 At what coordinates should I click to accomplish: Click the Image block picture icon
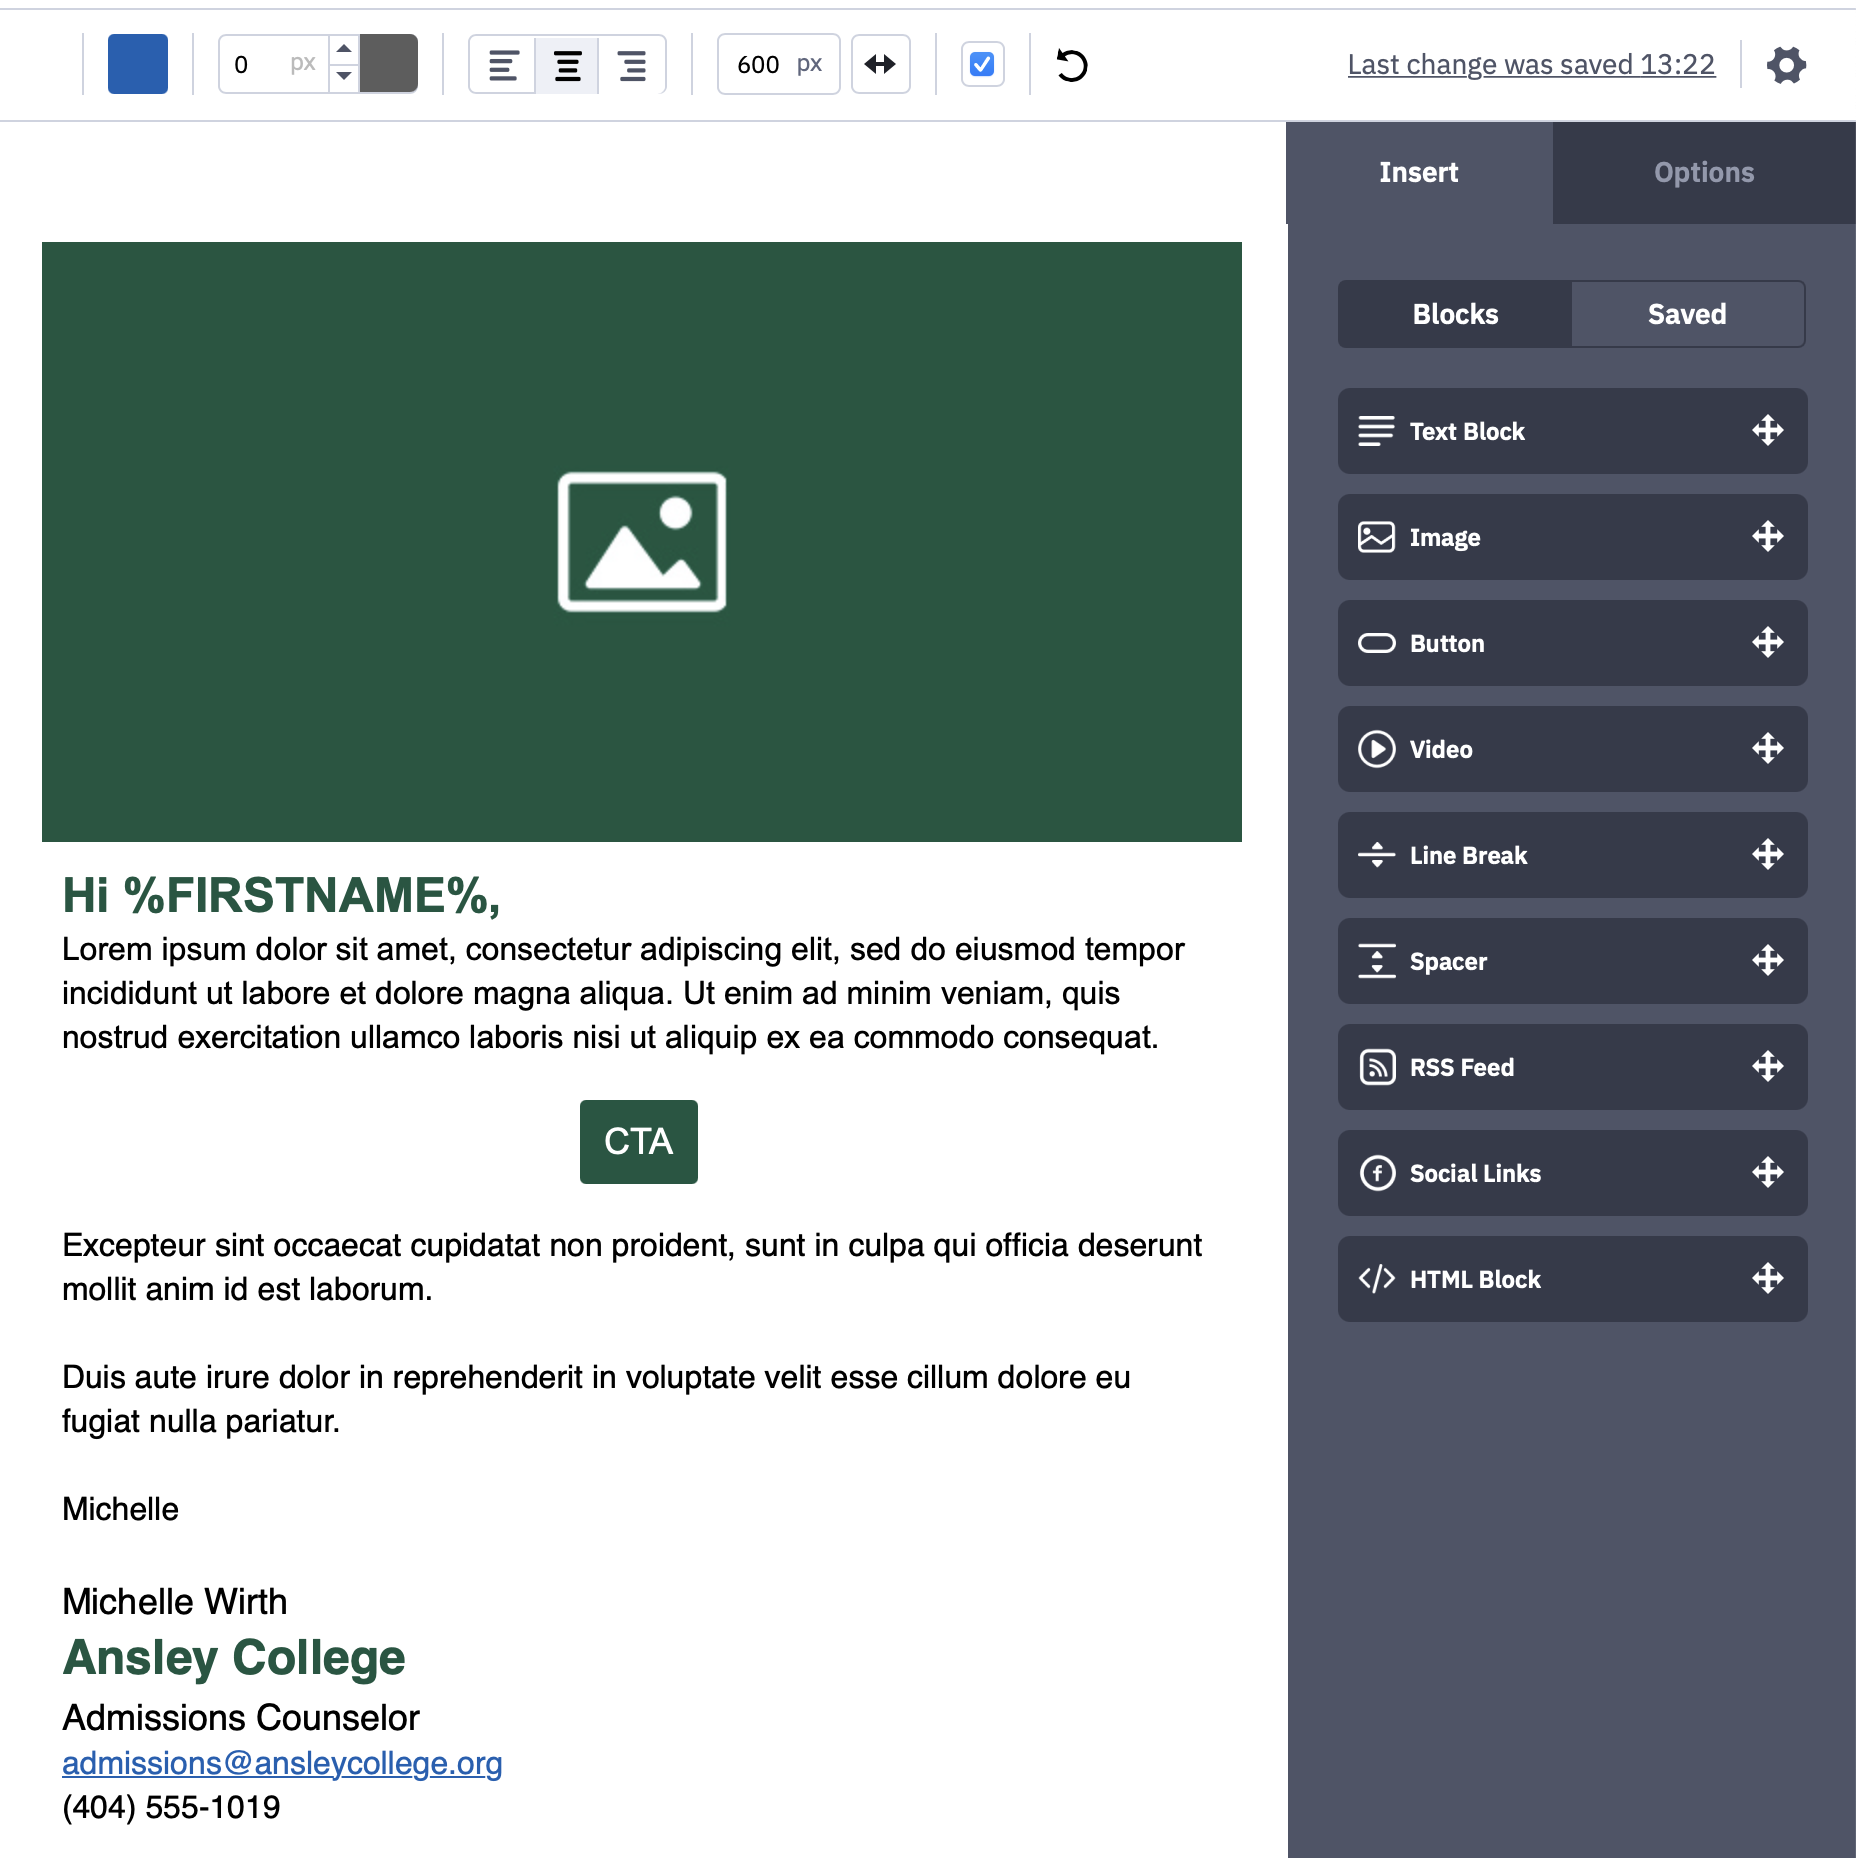[x=1376, y=537]
